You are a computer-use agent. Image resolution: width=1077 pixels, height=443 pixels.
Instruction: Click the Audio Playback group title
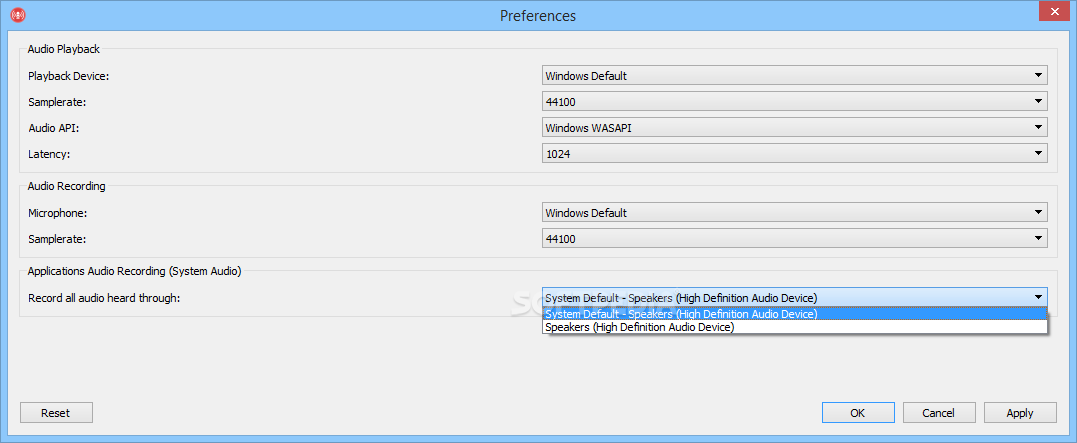[x=64, y=49]
